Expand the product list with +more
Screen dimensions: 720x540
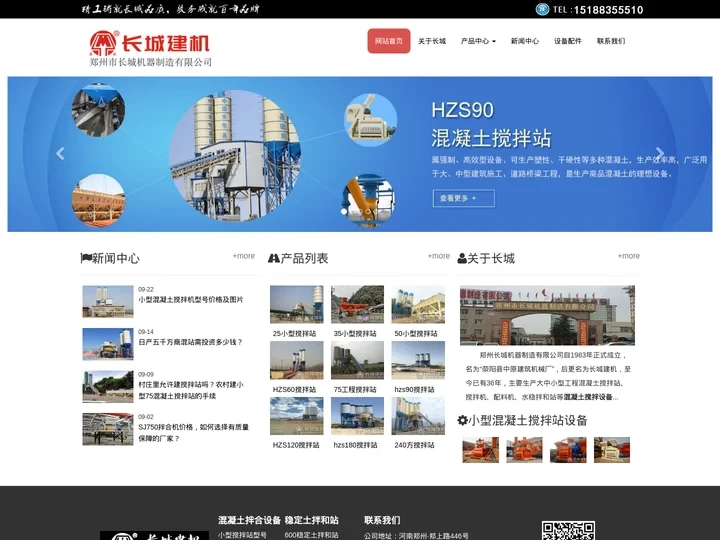point(438,256)
